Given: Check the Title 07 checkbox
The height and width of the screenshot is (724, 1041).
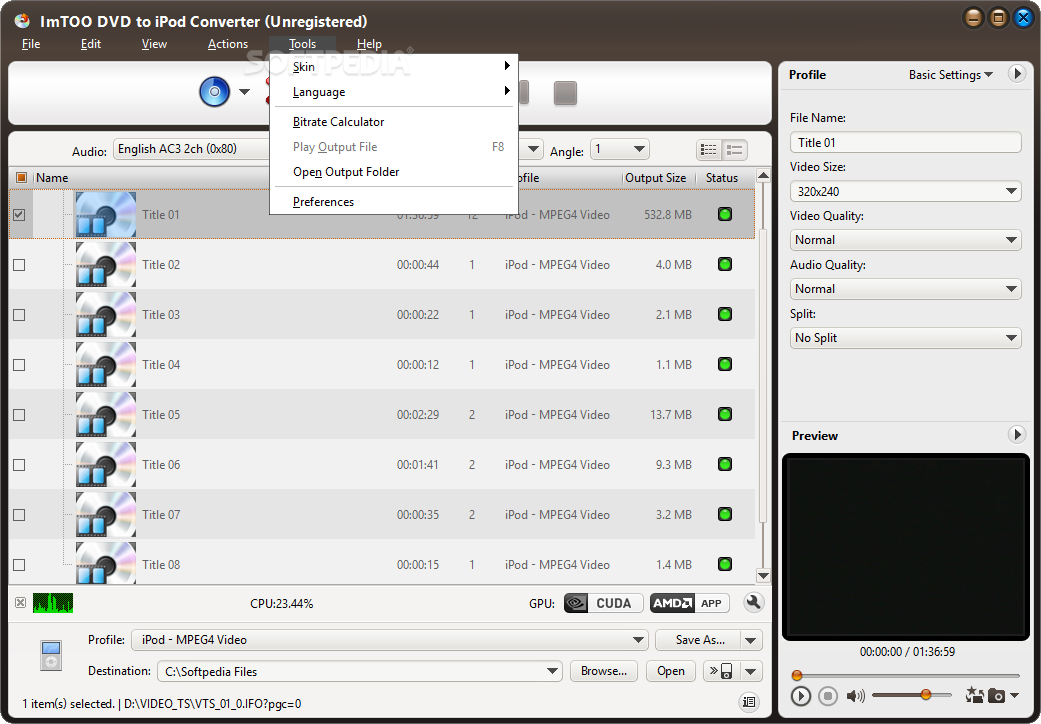Looking at the screenshot, I should pyautogui.click(x=19, y=515).
